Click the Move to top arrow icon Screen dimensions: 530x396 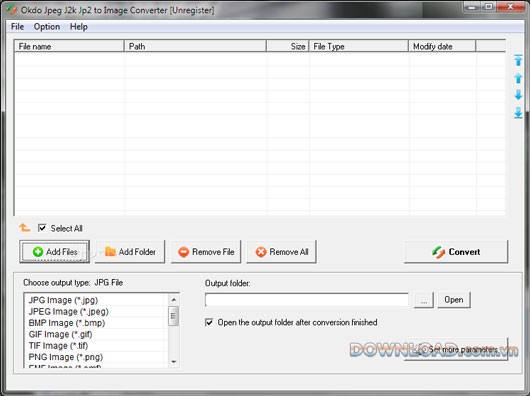click(x=518, y=60)
